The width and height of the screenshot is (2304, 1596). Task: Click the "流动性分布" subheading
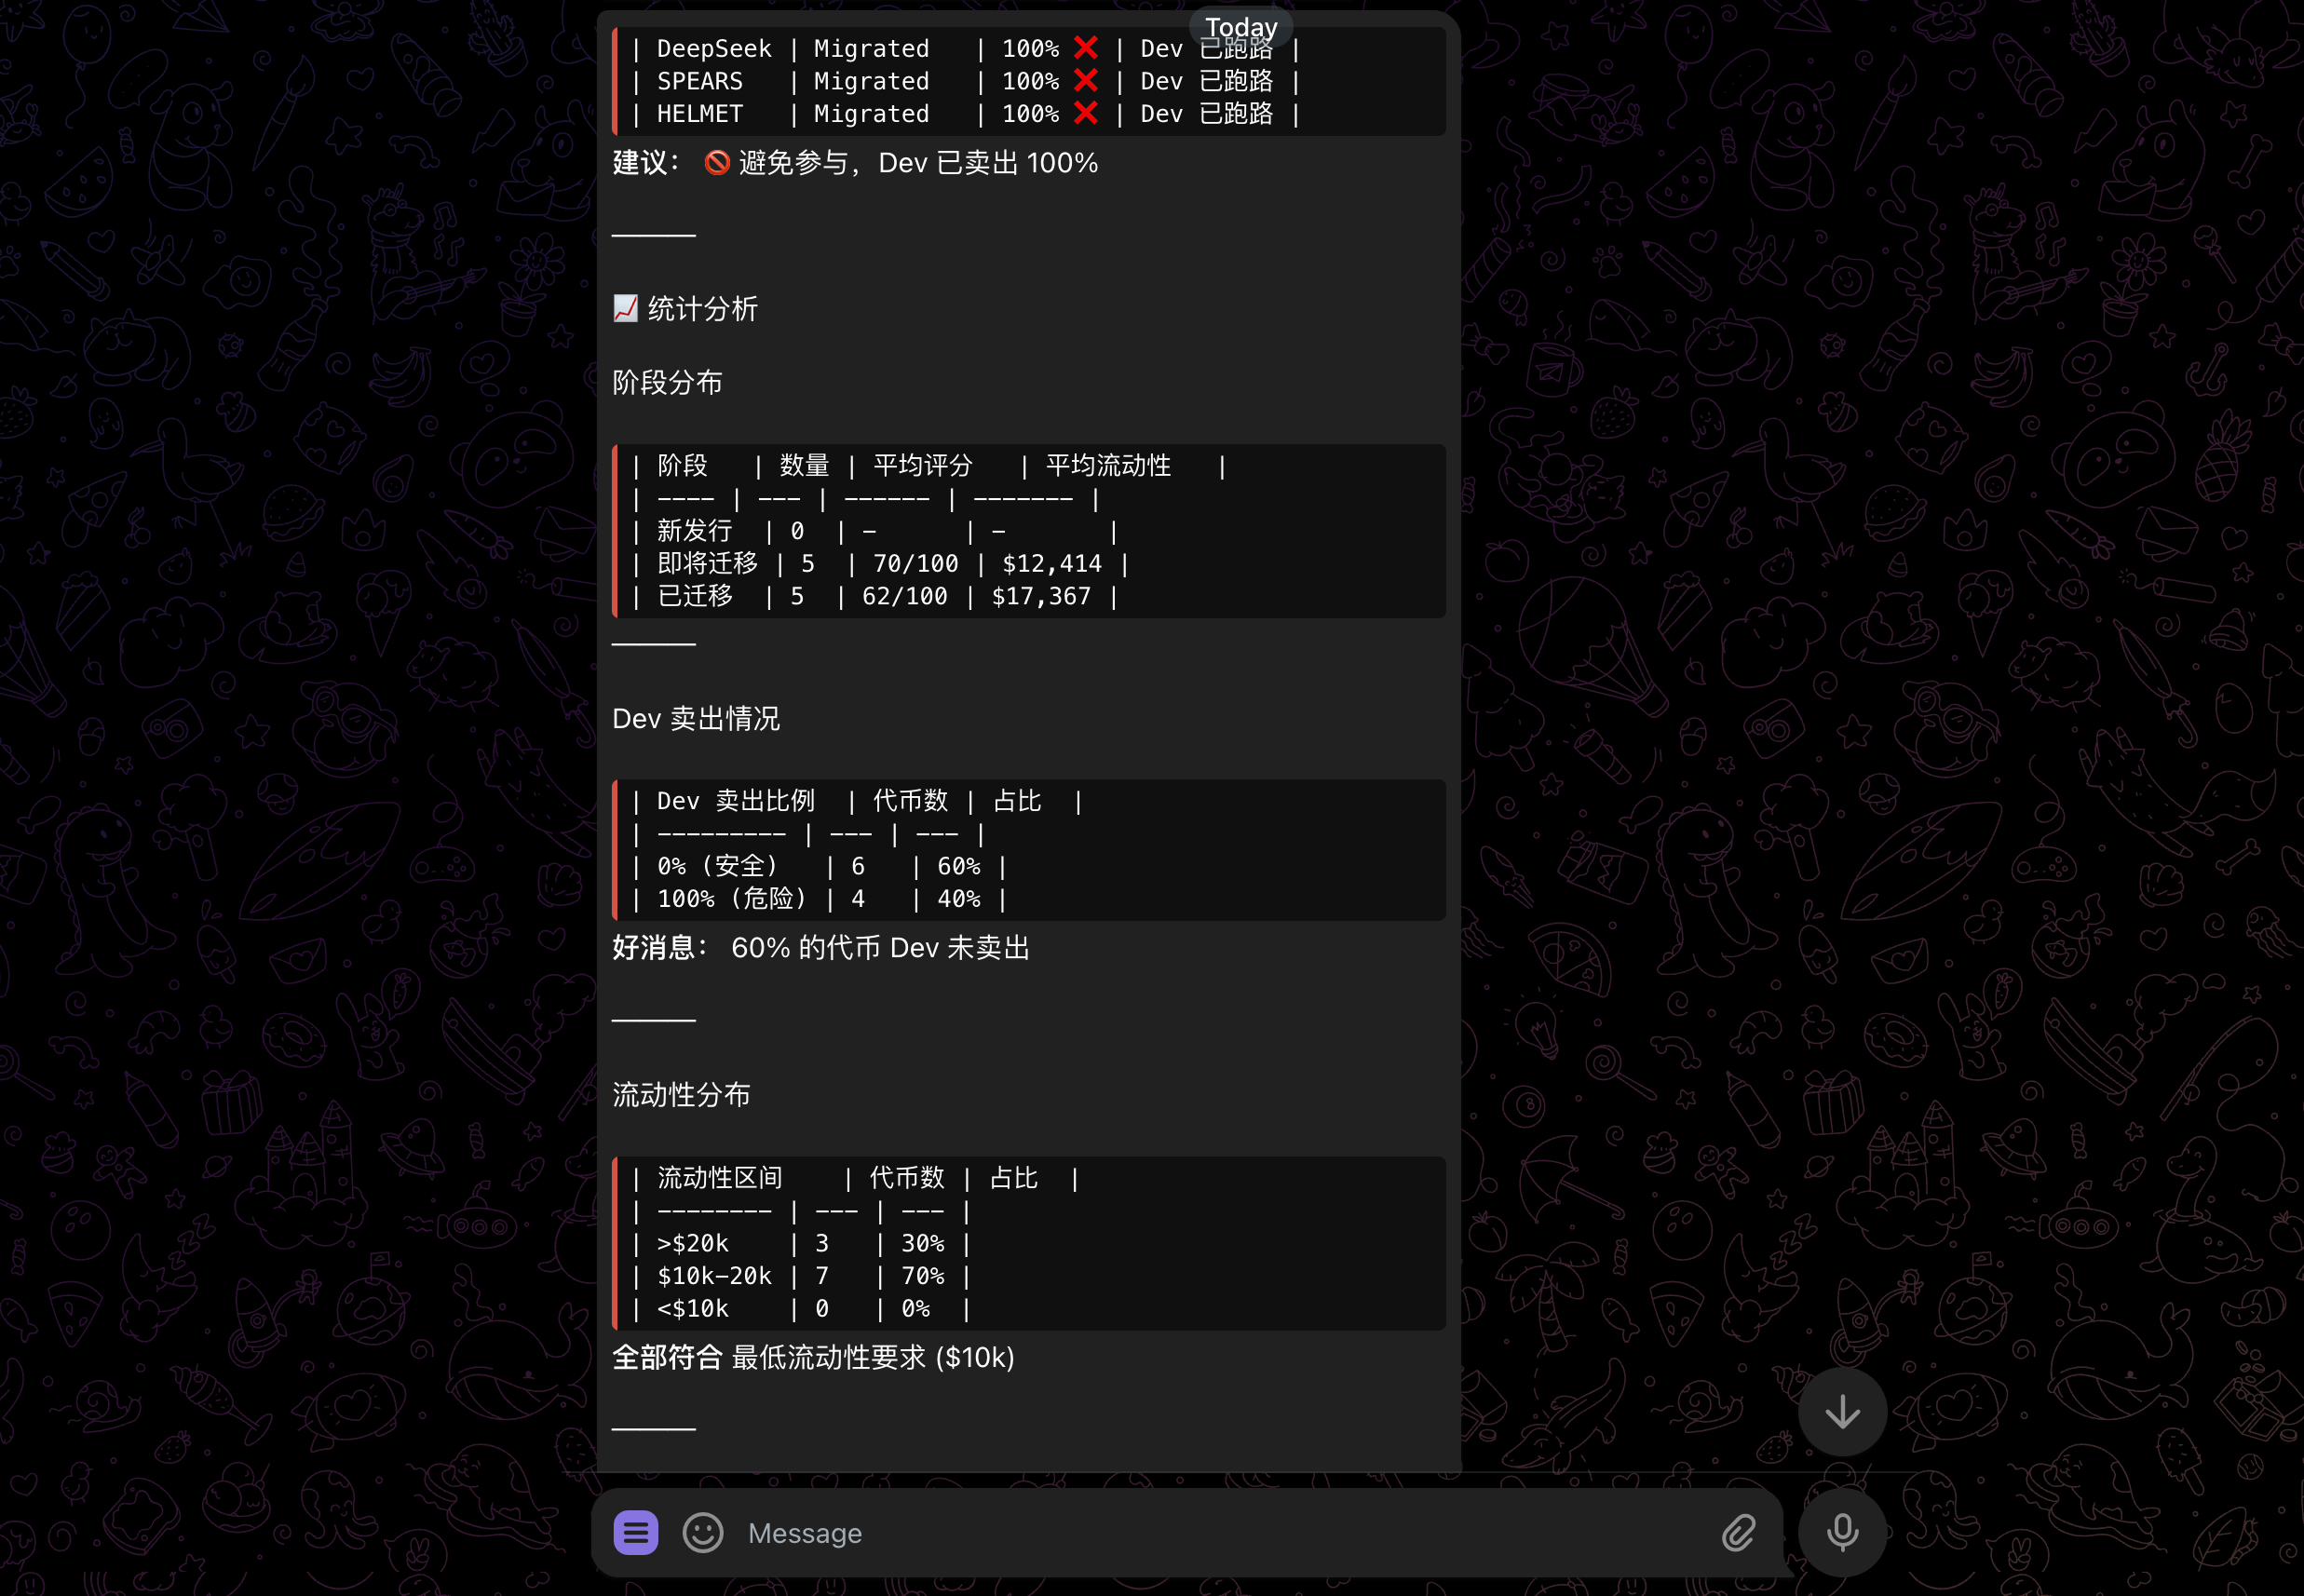coord(681,1095)
